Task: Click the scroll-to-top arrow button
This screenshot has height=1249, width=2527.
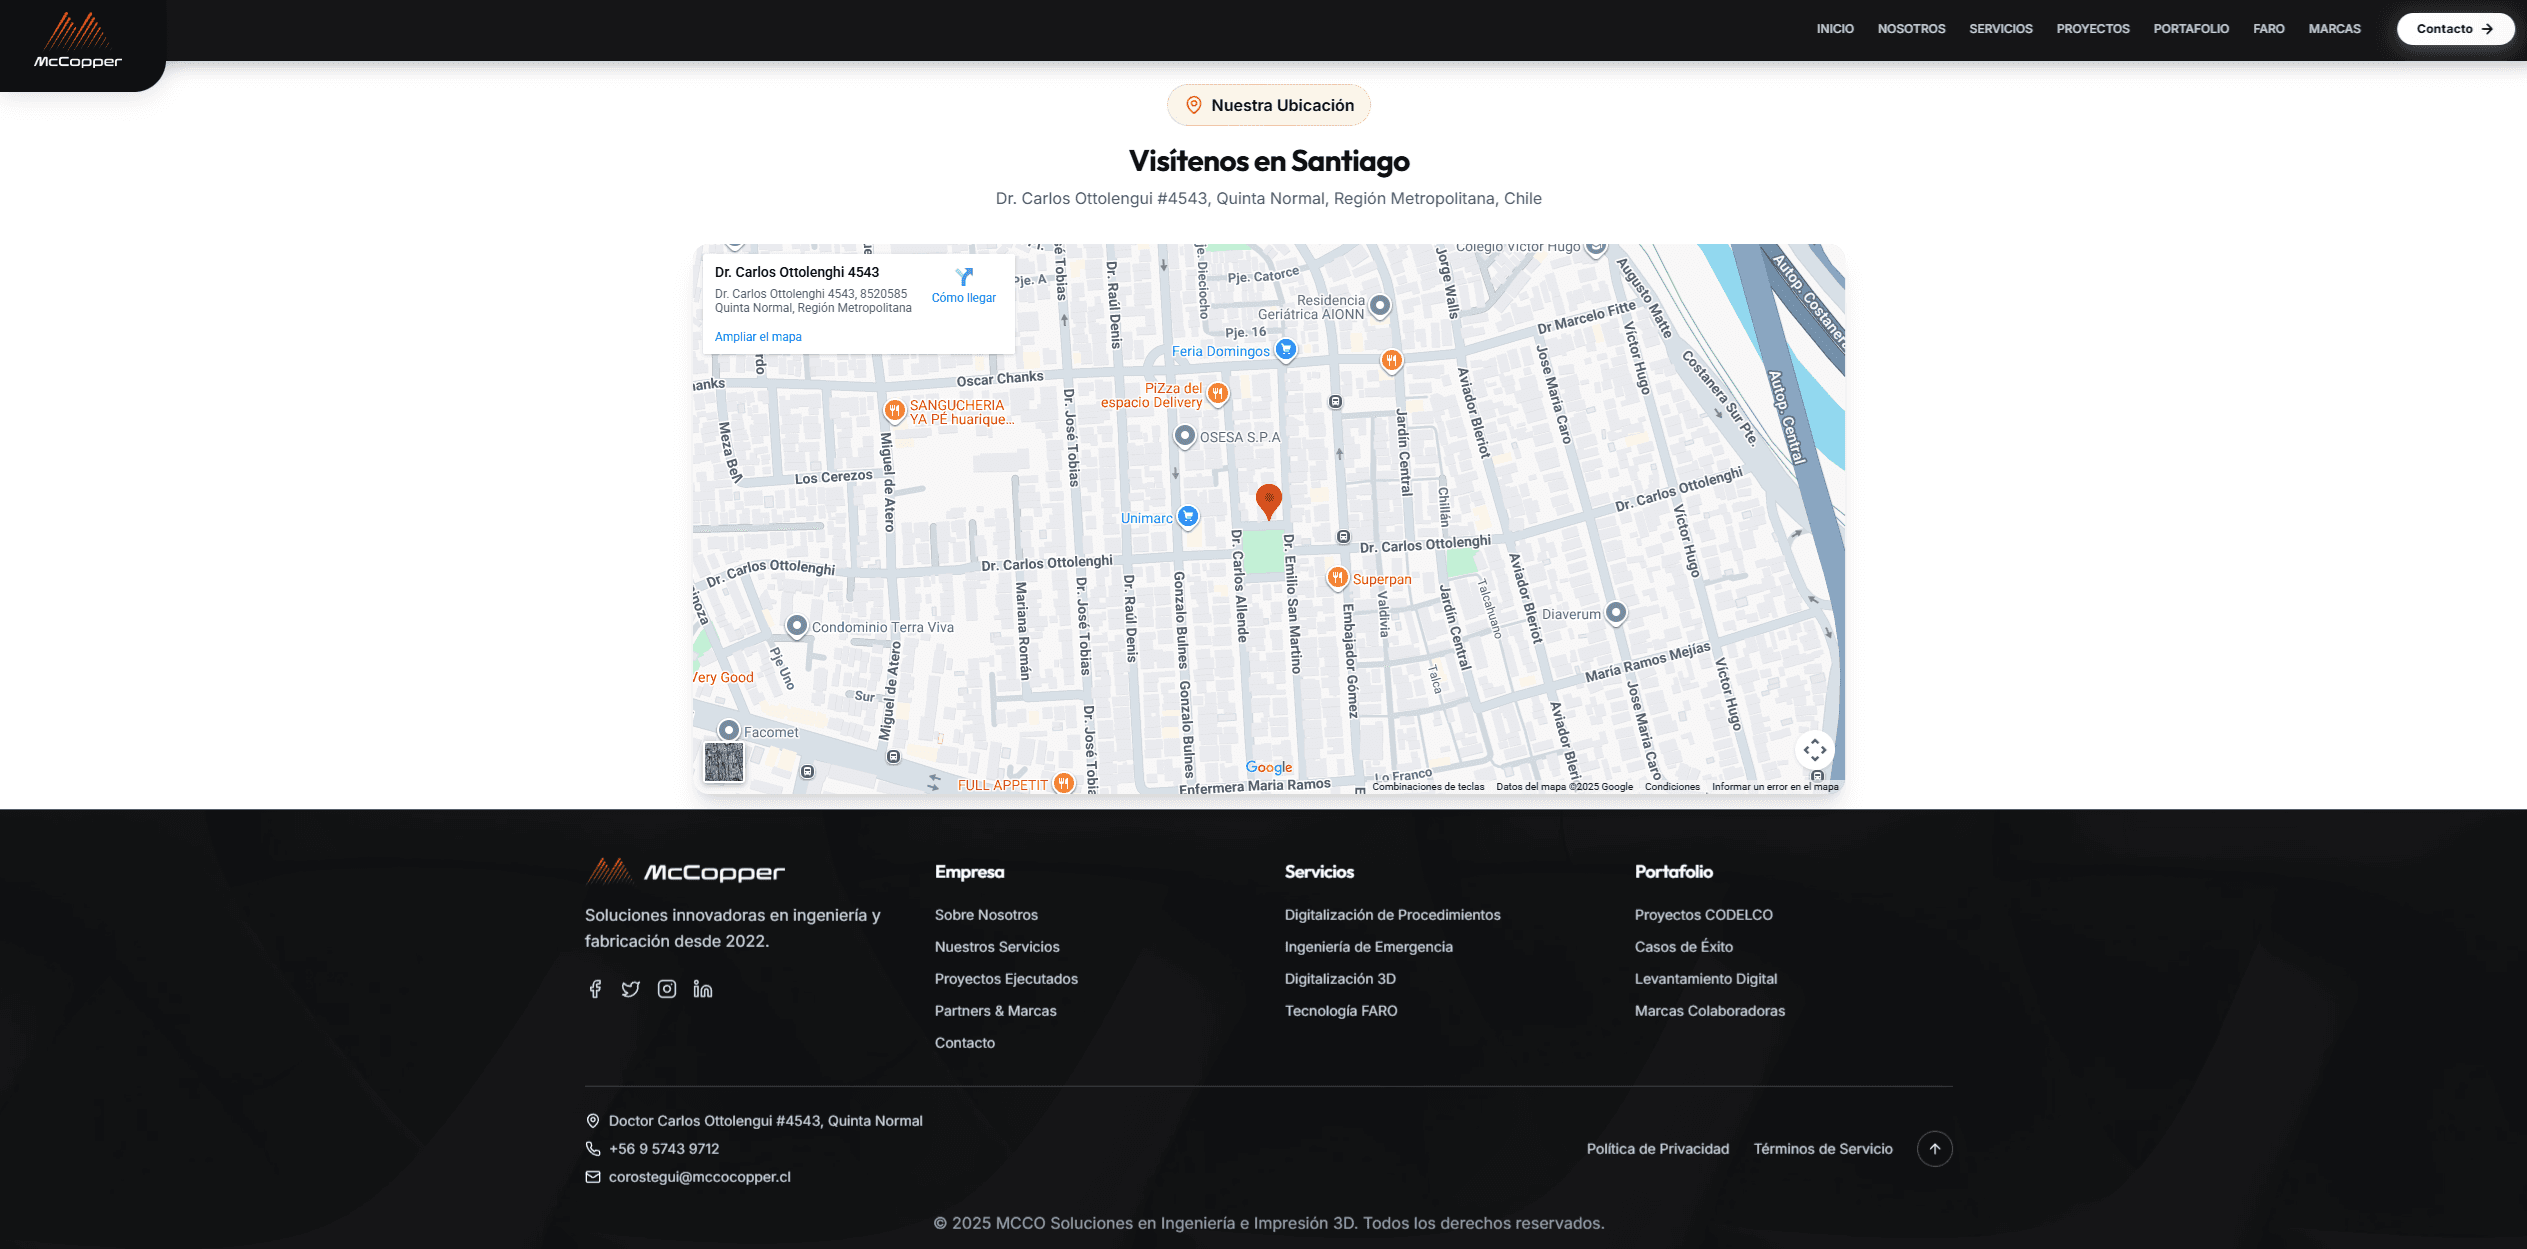Action: coord(1934,1149)
